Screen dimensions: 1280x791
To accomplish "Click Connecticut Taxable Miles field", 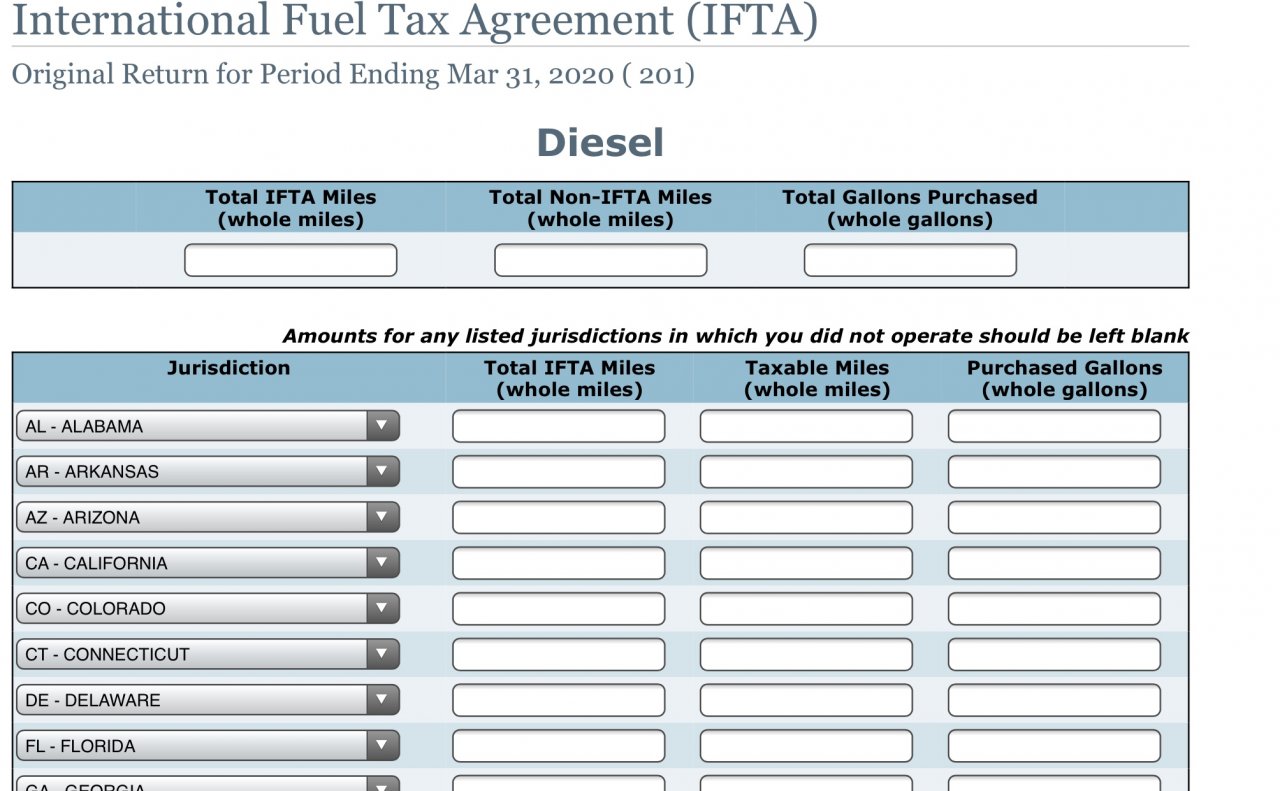I will click(806, 655).
